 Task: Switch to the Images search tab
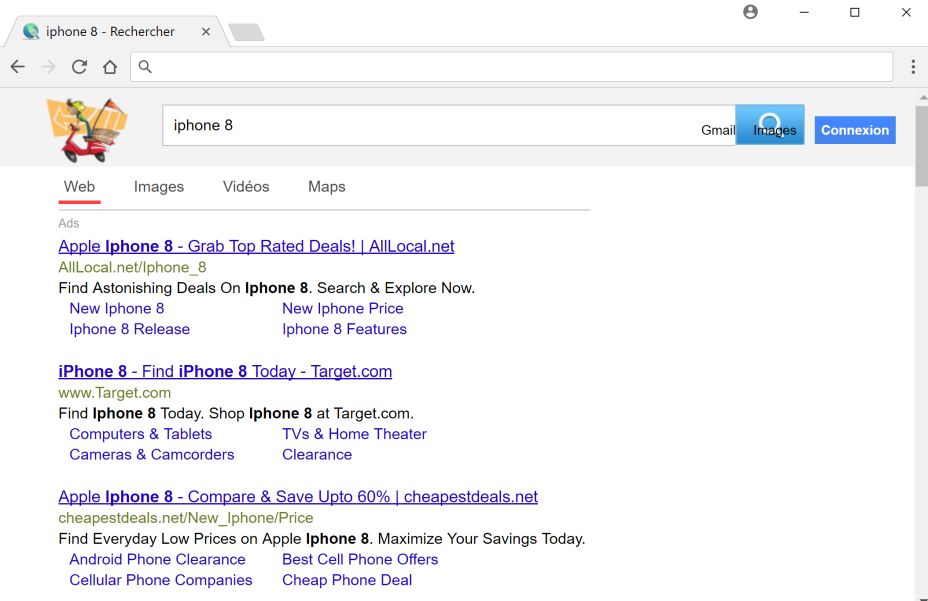(159, 187)
